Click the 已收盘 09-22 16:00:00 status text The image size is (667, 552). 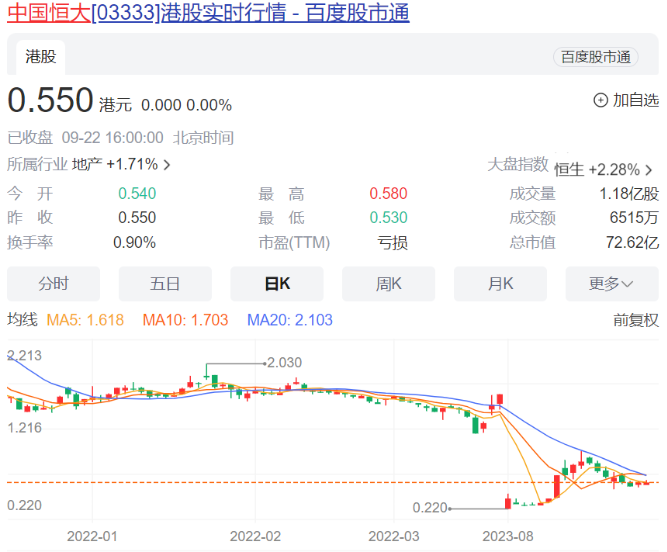pos(86,138)
